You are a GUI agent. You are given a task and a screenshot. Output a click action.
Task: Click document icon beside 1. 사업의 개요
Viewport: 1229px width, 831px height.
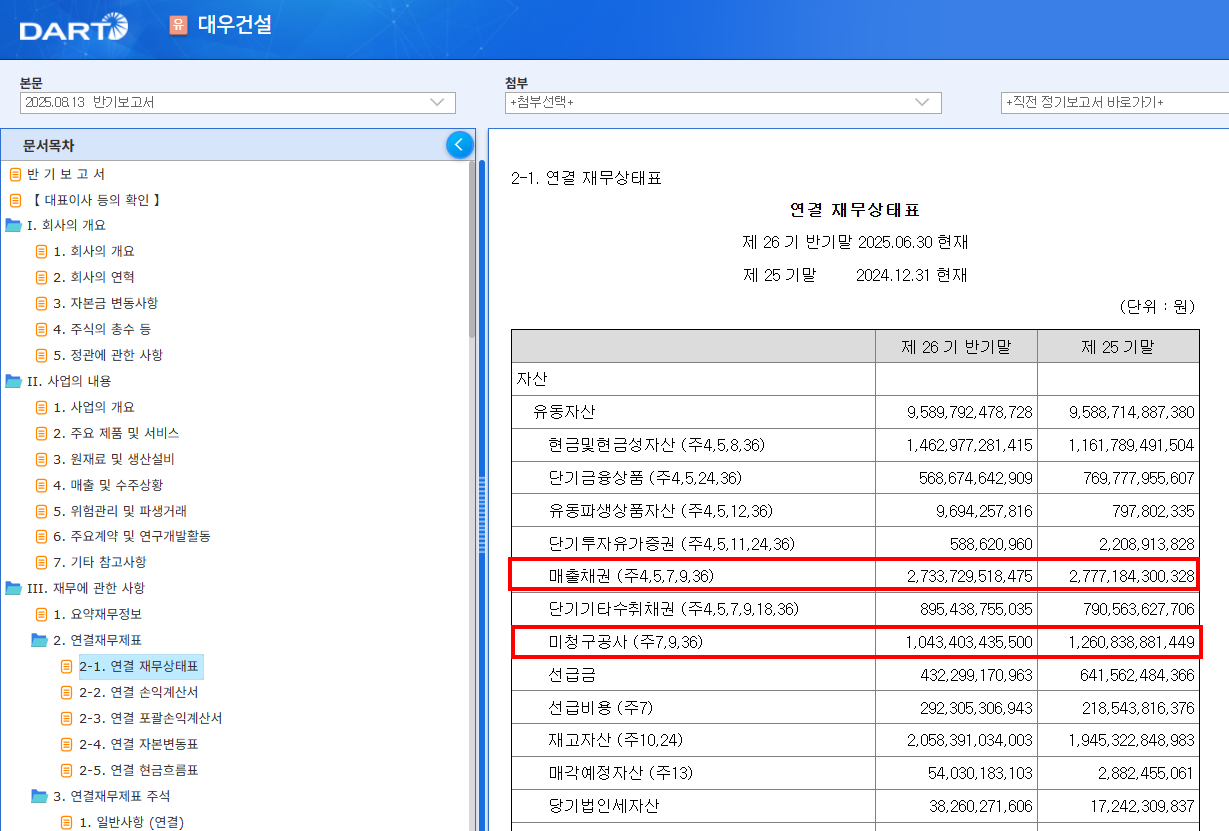[41, 407]
